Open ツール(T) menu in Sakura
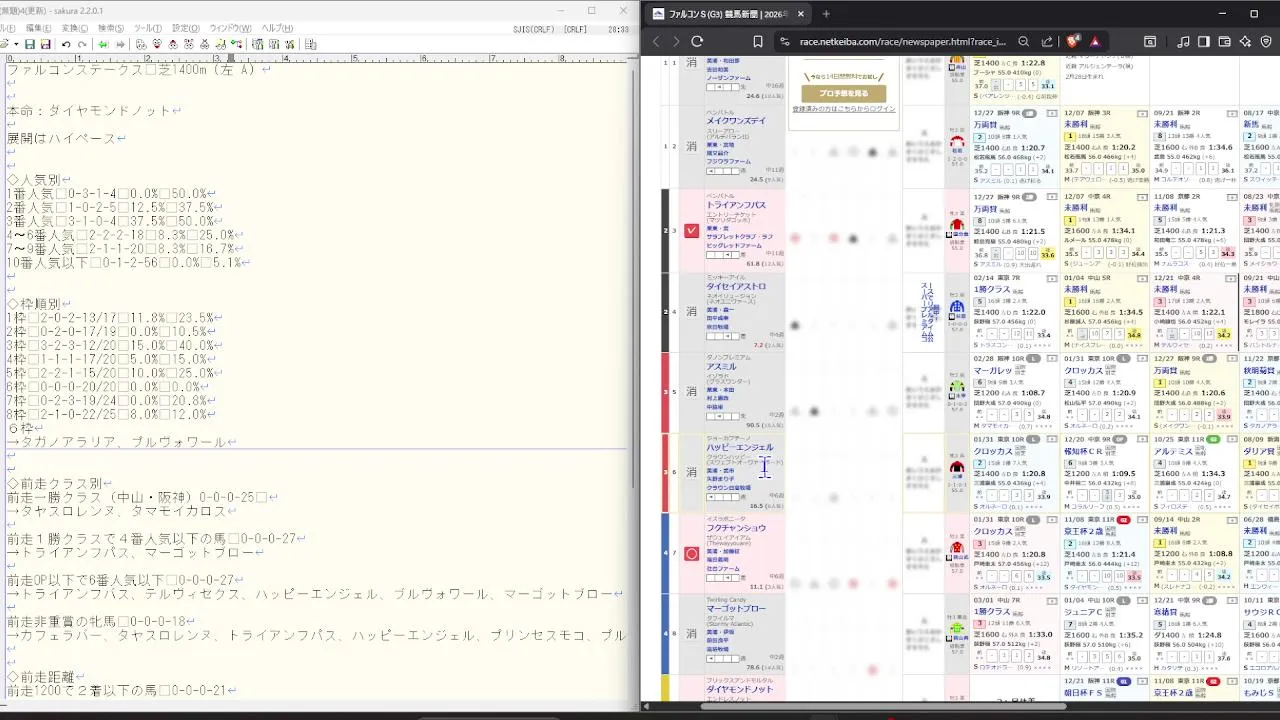 [x=148, y=28]
